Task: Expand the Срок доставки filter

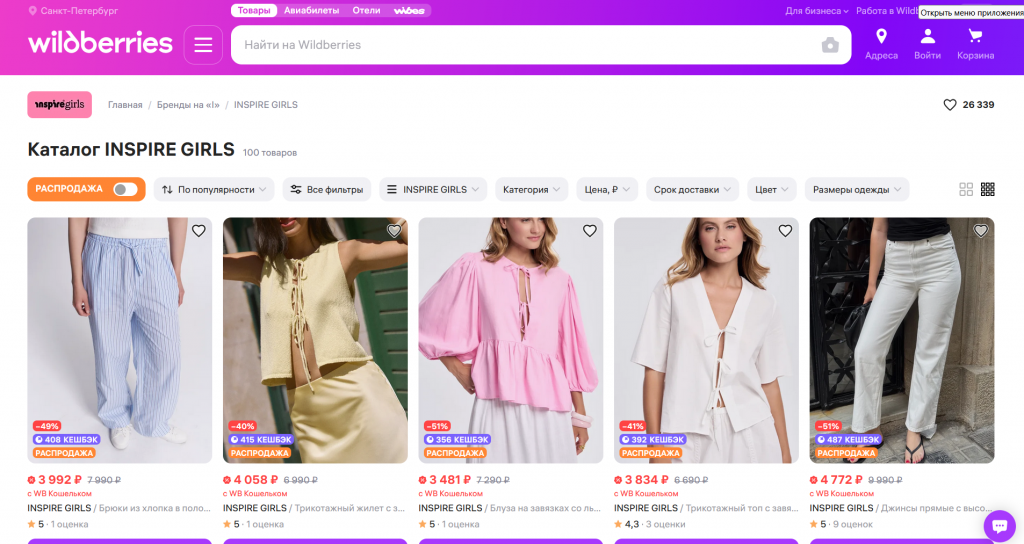Action: tap(693, 189)
